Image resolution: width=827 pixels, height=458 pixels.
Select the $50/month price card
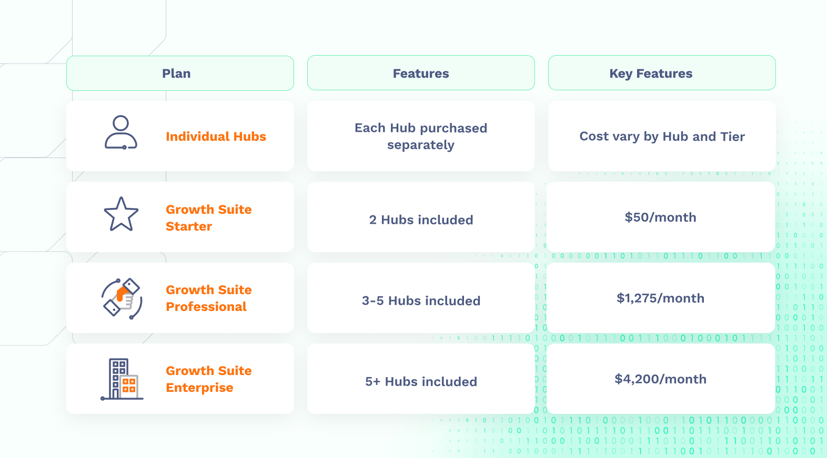click(661, 217)
